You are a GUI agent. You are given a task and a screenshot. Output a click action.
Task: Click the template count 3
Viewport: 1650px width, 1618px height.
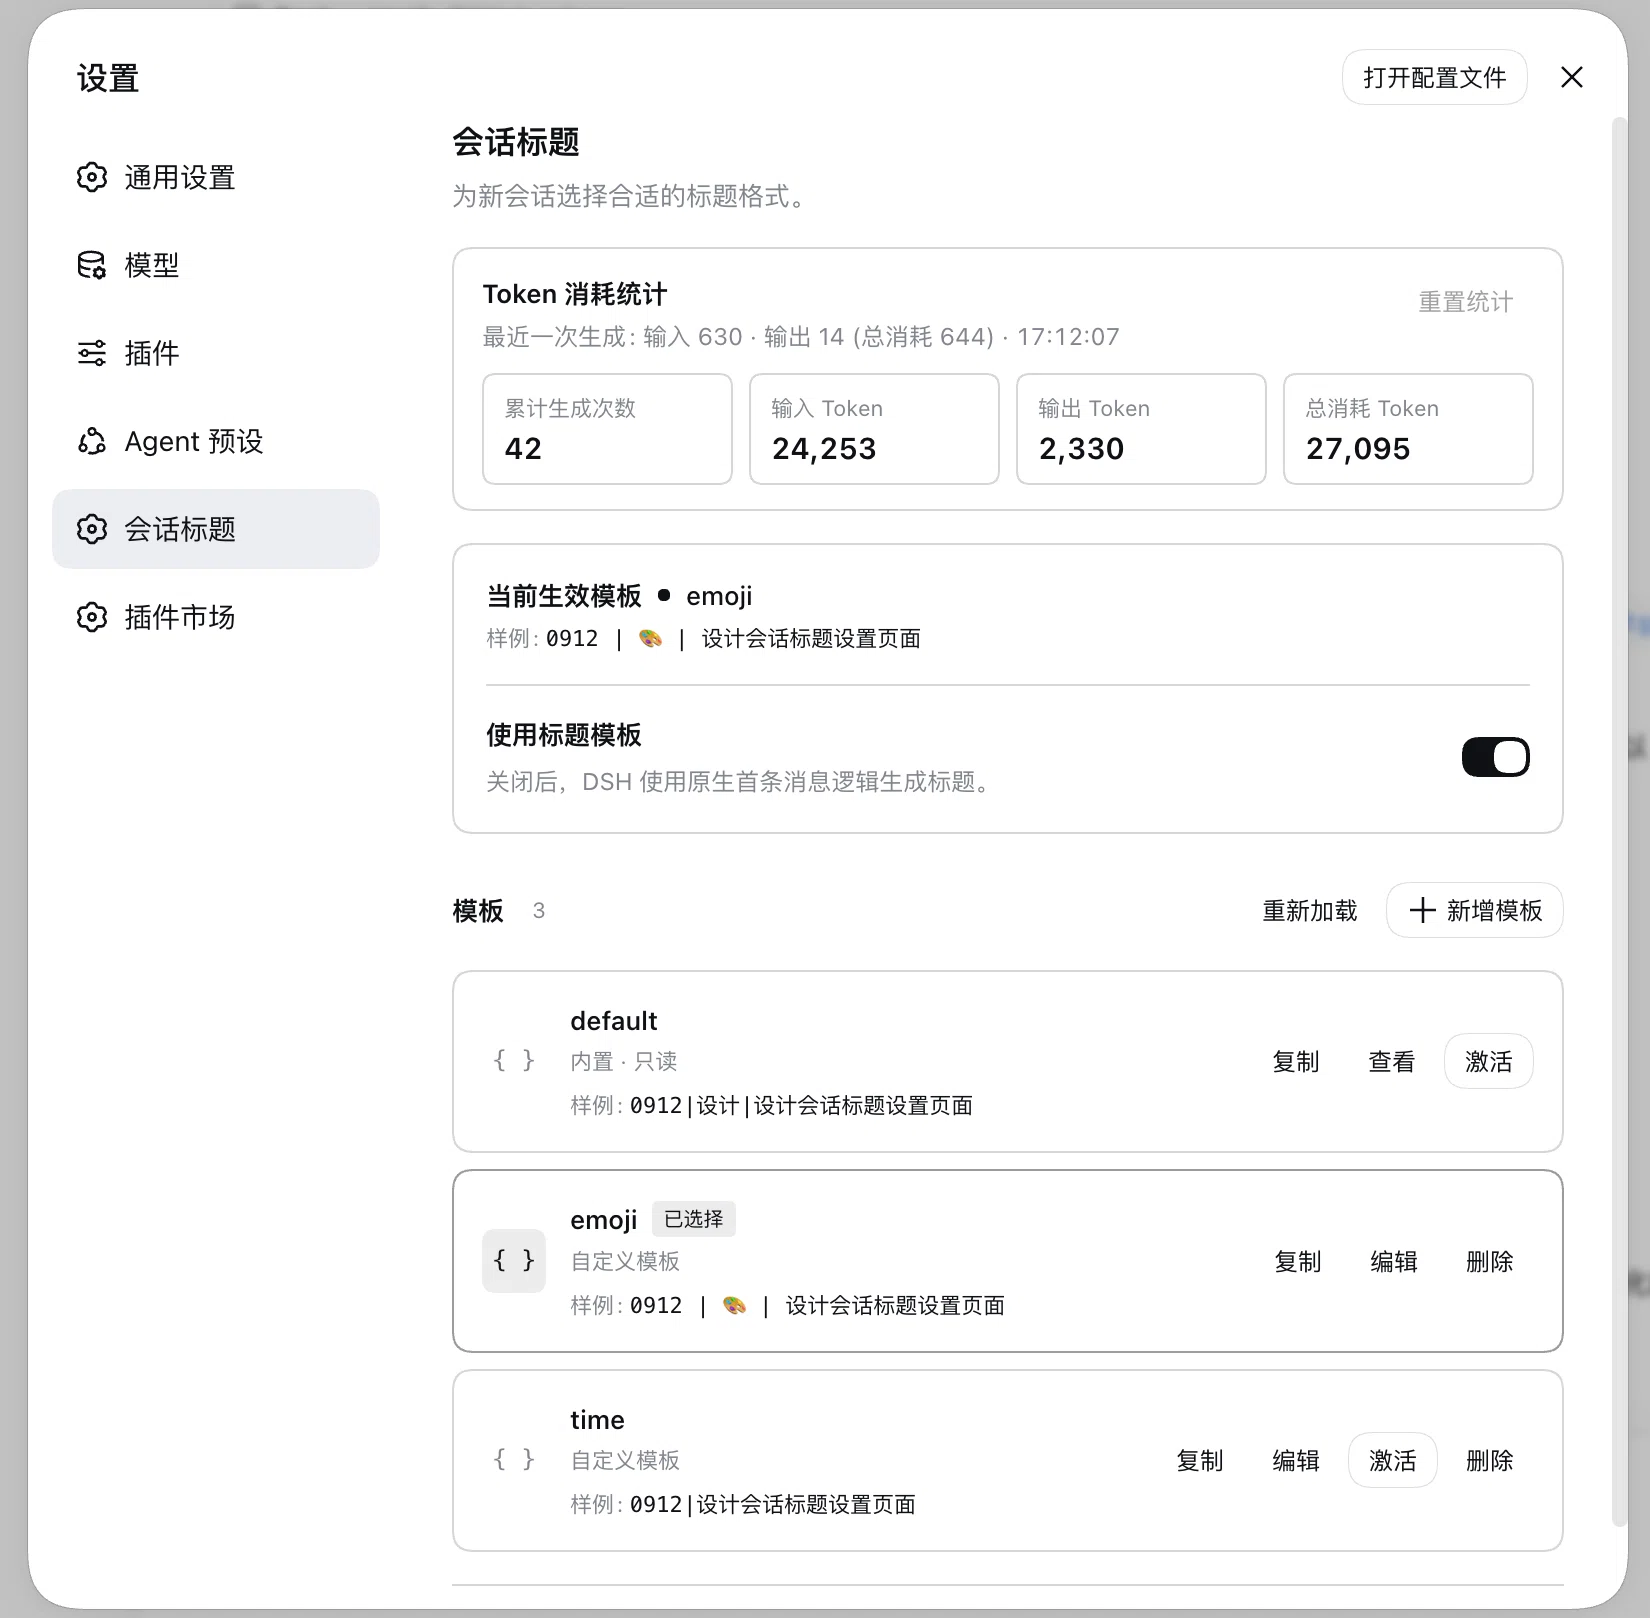point(539,910)
